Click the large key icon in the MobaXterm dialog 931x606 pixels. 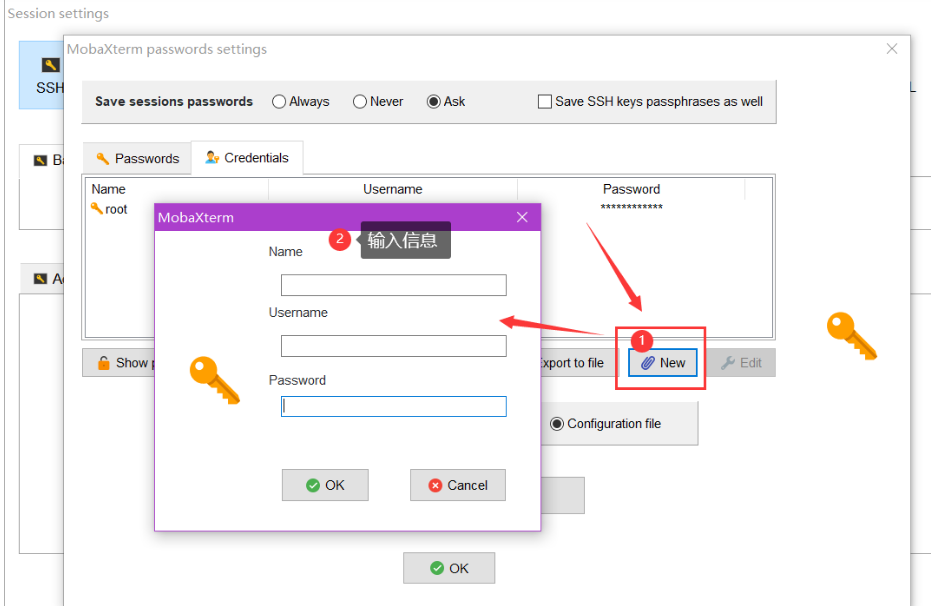tap(215, 380)
